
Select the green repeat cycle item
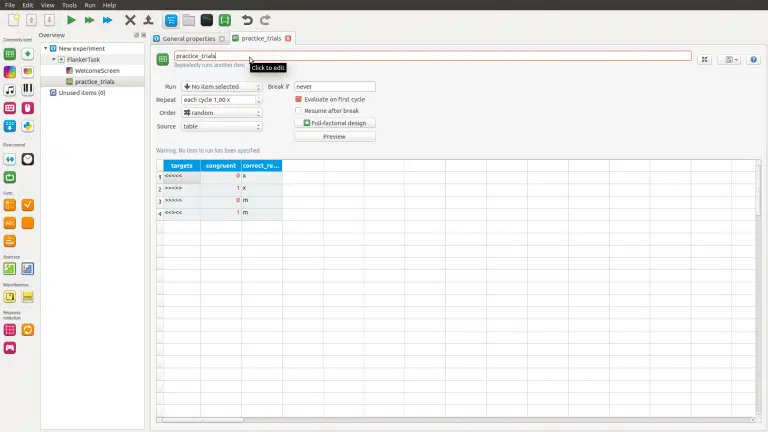click(10, 177)
